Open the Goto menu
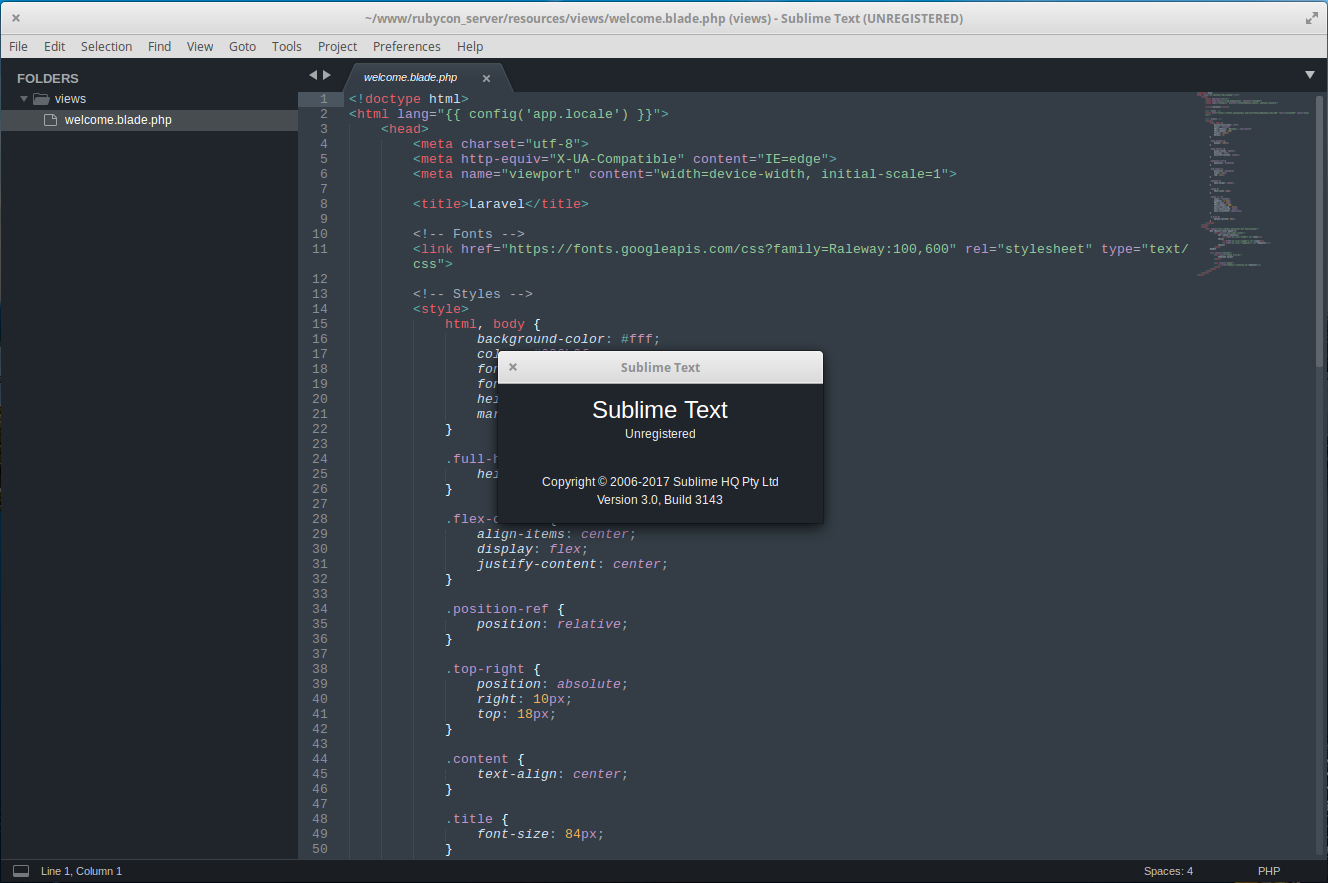This screenshot has width=1328, height=883. (x=242, y=46)
